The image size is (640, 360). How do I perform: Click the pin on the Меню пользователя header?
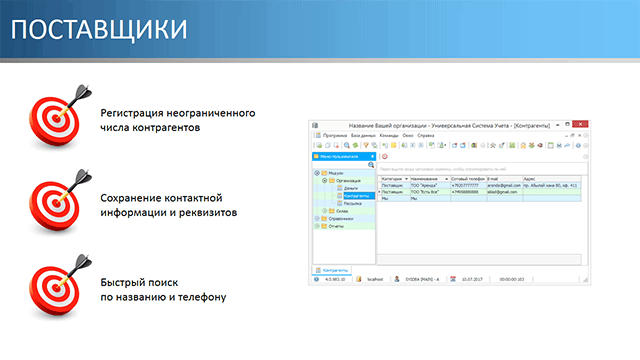click(x=372, y=156)
